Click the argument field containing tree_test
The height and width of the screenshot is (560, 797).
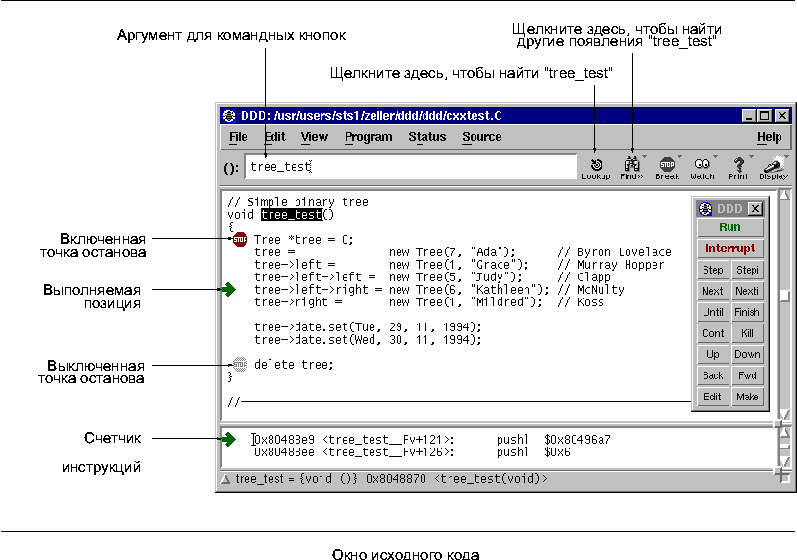tap(411, 167)
